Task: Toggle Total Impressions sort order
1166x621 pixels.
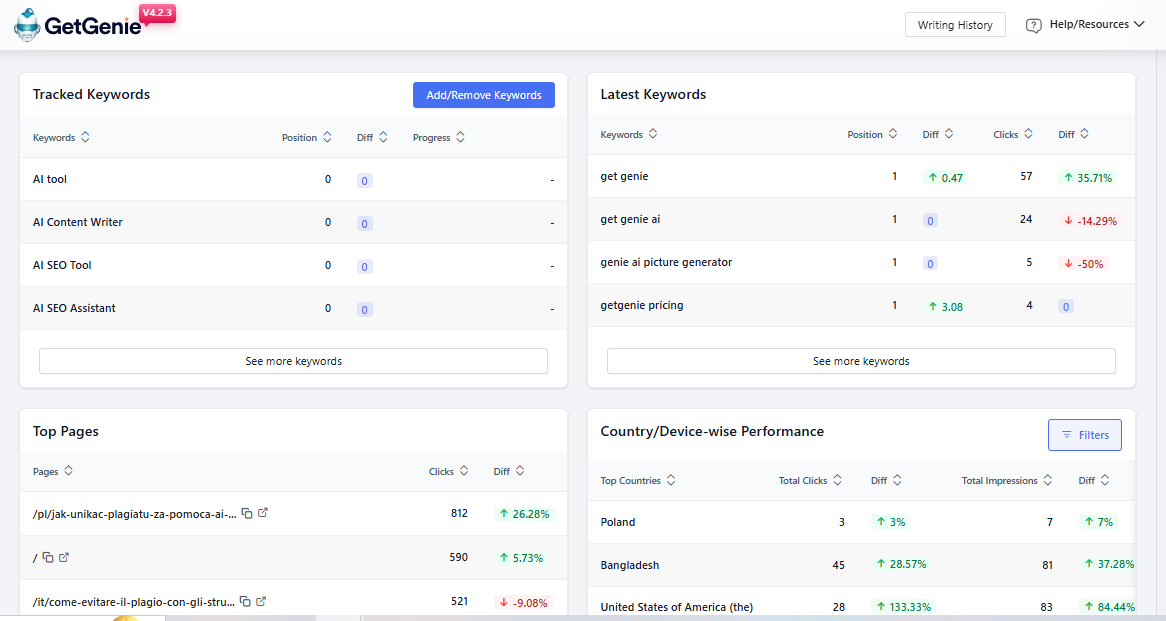Action: coord(1048,480)
